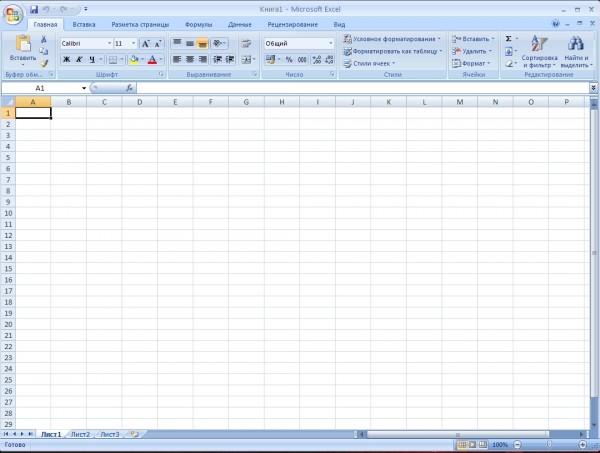Click zoom slider thumb
This screenshot has width=600, height=453.
coord(549,445)
